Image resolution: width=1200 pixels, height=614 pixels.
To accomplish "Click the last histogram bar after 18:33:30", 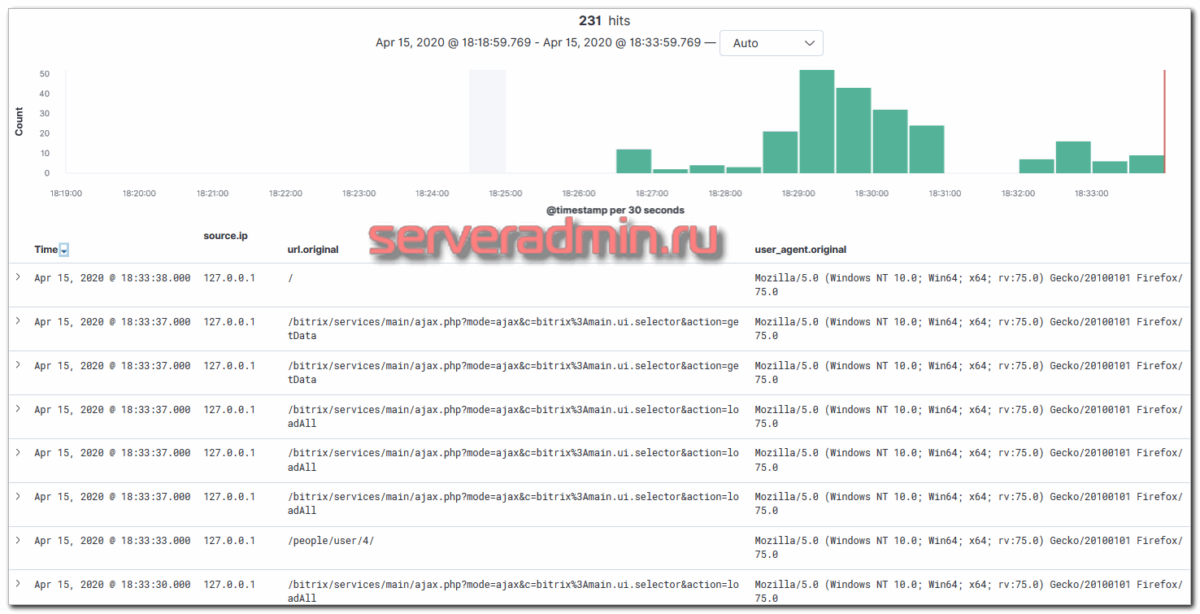I will 1146,165.
